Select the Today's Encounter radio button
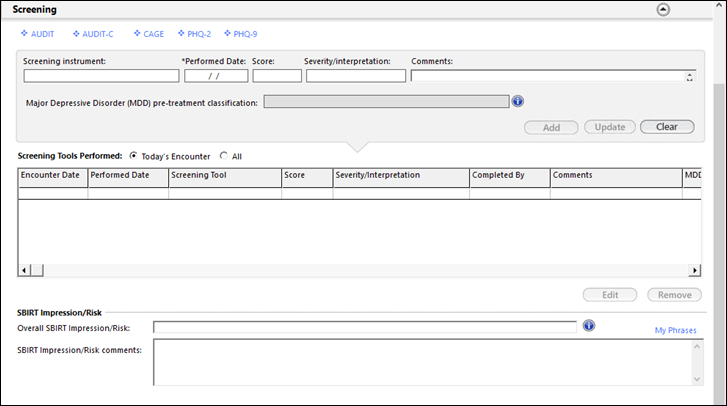 (x=134, y=156)
